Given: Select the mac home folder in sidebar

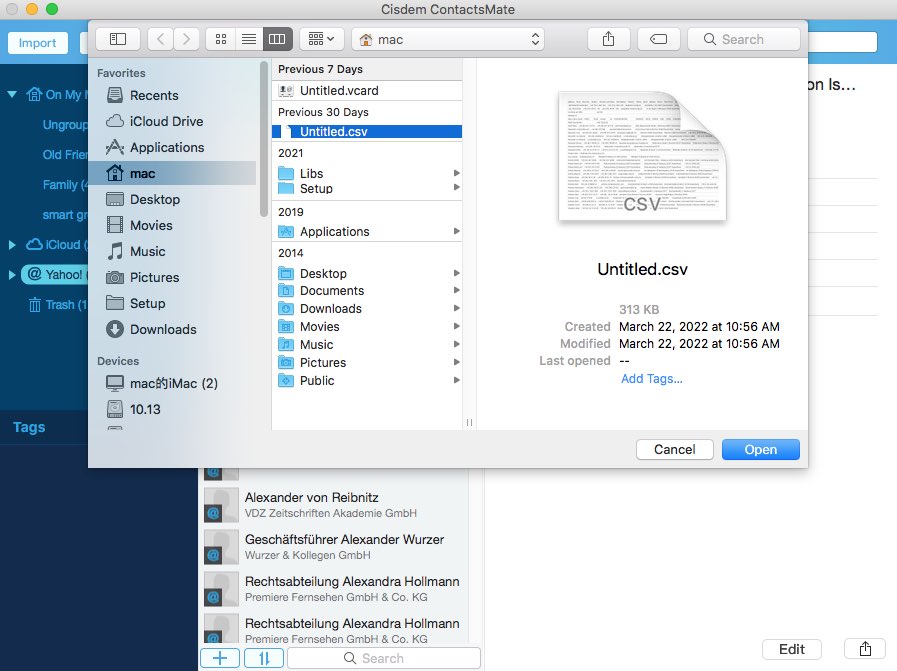Looking at the screenshot, I should (x=172, y=173).
